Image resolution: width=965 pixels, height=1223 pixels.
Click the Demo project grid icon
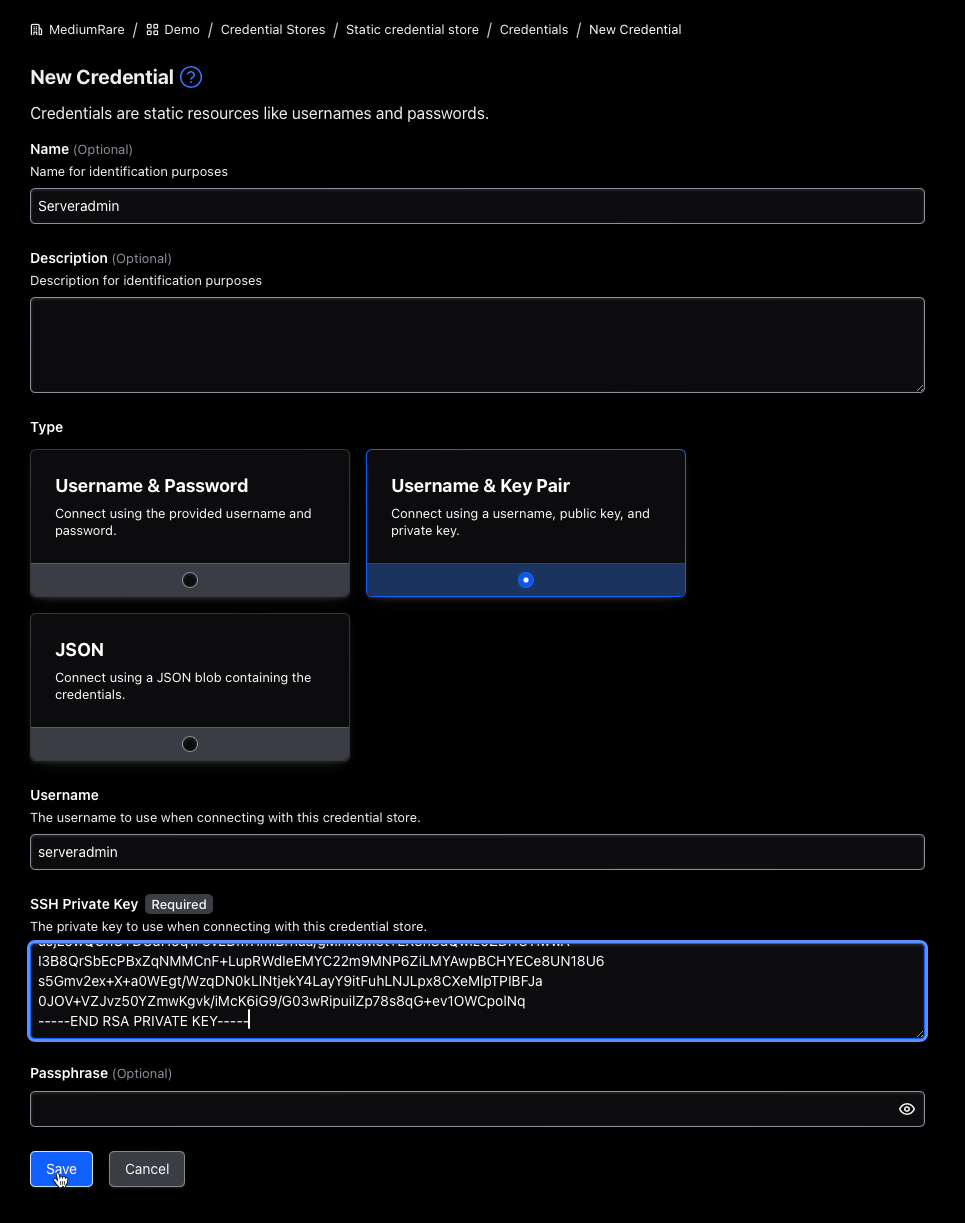click(152, 30)
